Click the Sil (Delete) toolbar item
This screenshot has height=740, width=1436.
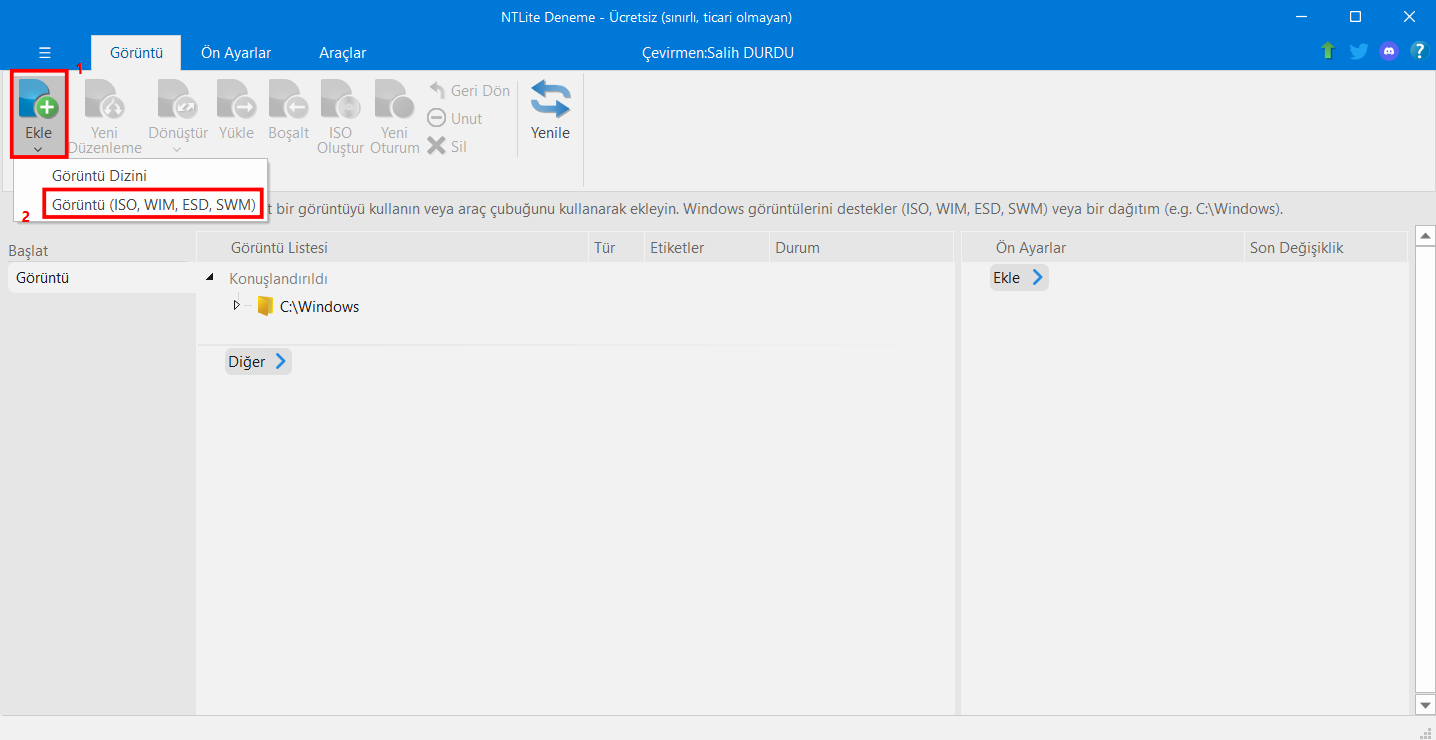click(447, 146)
